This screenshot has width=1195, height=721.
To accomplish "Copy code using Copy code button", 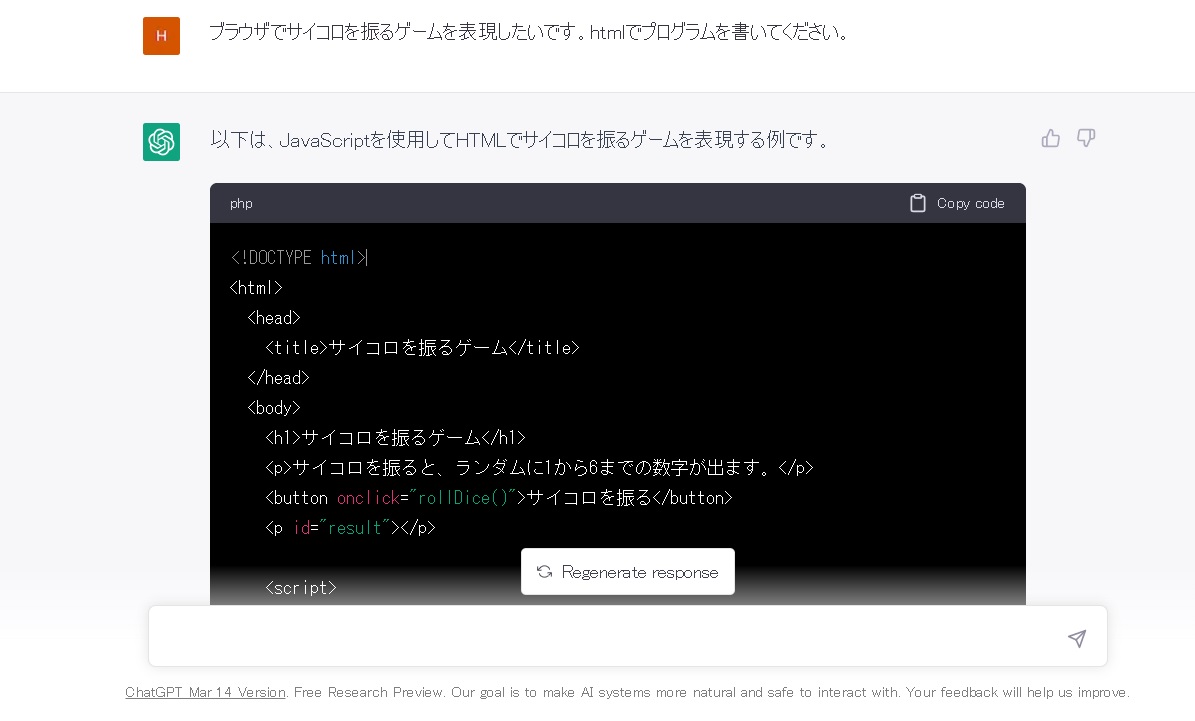I will click(957, 203).
